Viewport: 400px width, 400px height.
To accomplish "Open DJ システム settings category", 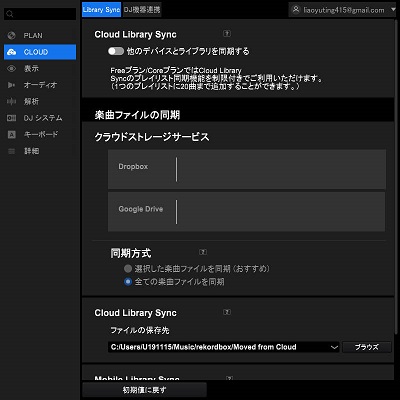I will tap(40, 118).
